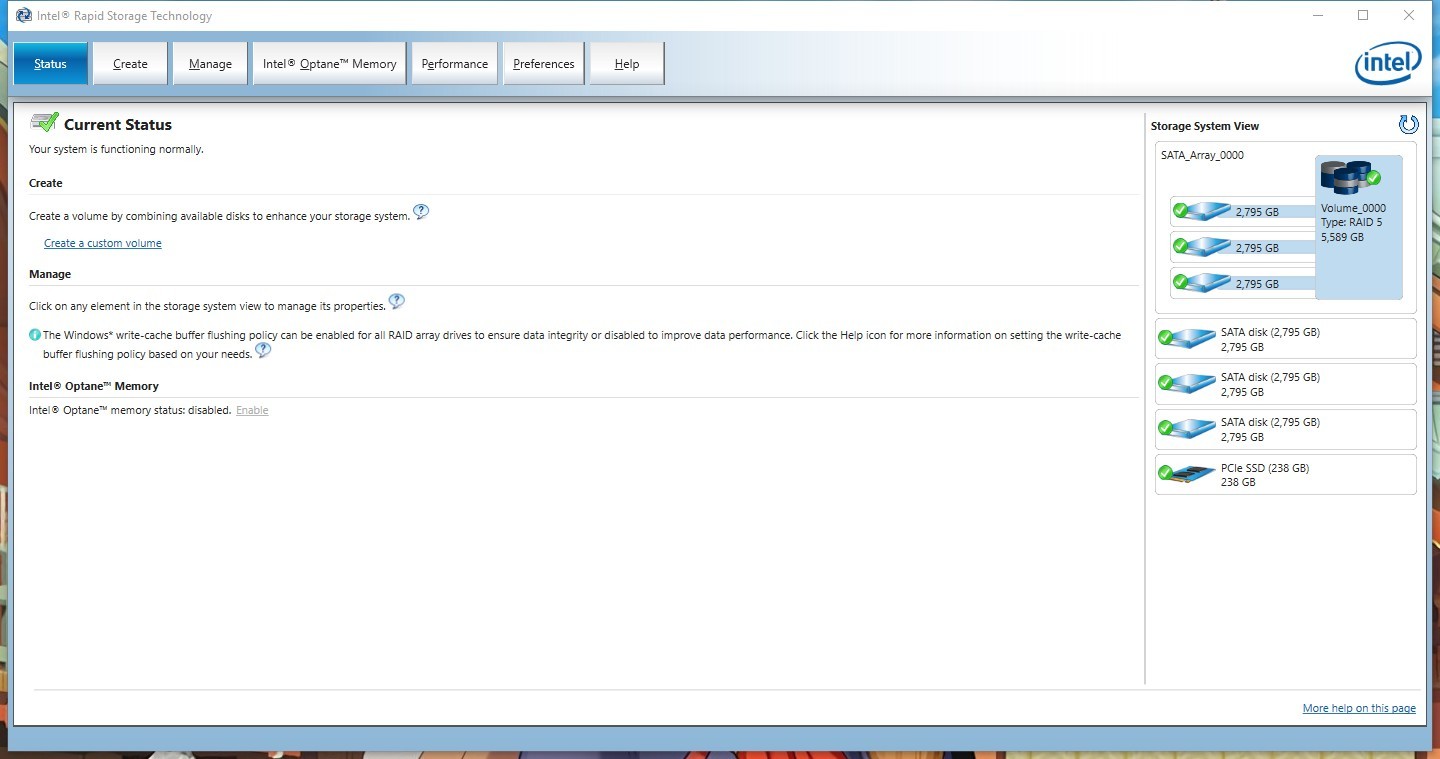Open the Manage tab

(210, 64)
